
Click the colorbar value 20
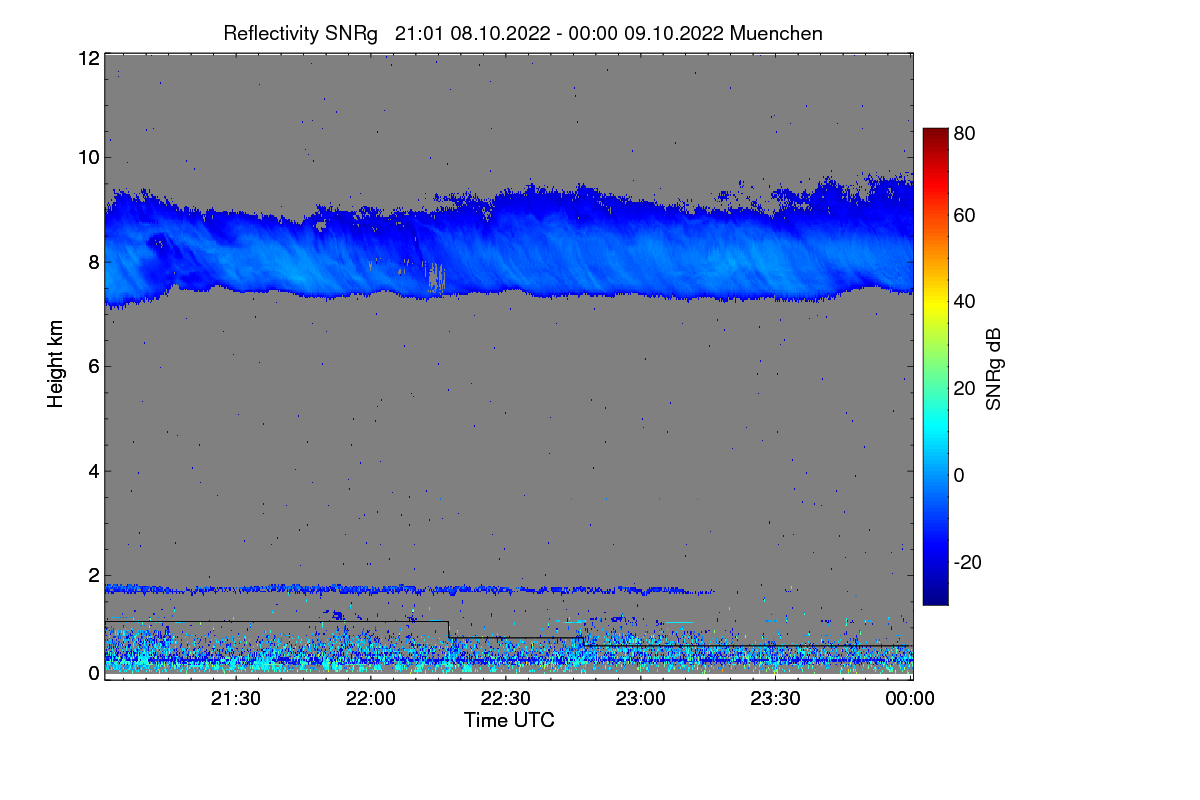click(964, 388)
